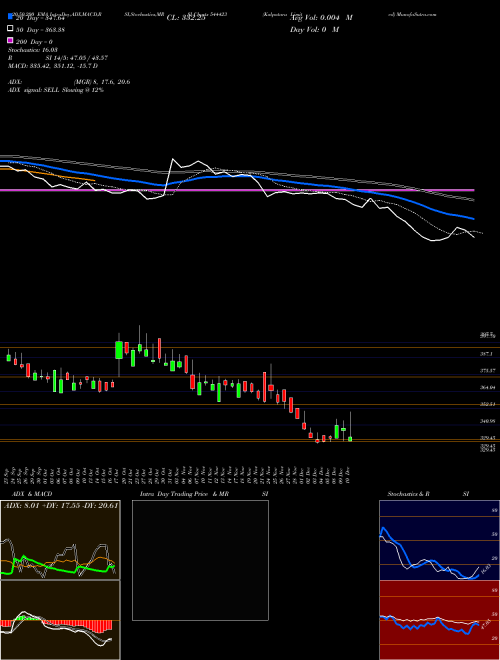
Task: Click the 'Intra Day Trading Price' panel title
Action: [174, 494]
